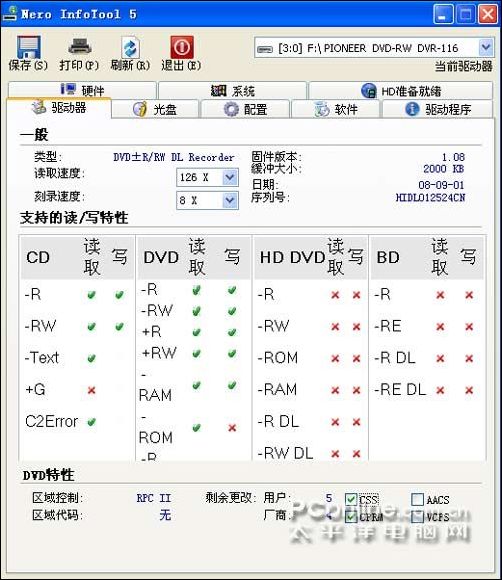Click the Nero InfoTool title bar icon
This screenshot has height=580, width=502.
(x=10, y=13)
